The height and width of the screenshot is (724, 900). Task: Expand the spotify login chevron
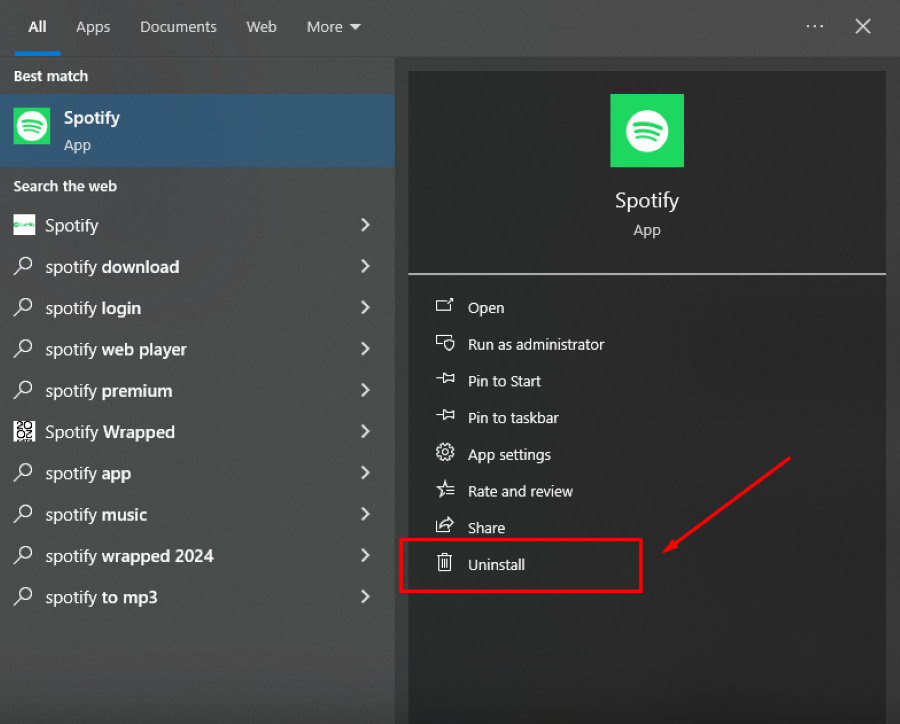pyautogui.click(x=365, y=308)
